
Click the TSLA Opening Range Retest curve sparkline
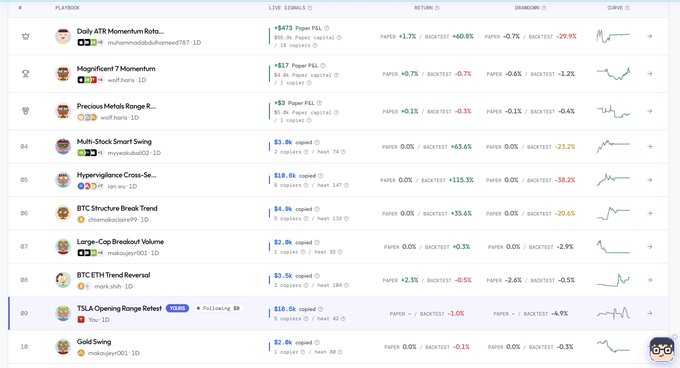[x=613, y=313]
